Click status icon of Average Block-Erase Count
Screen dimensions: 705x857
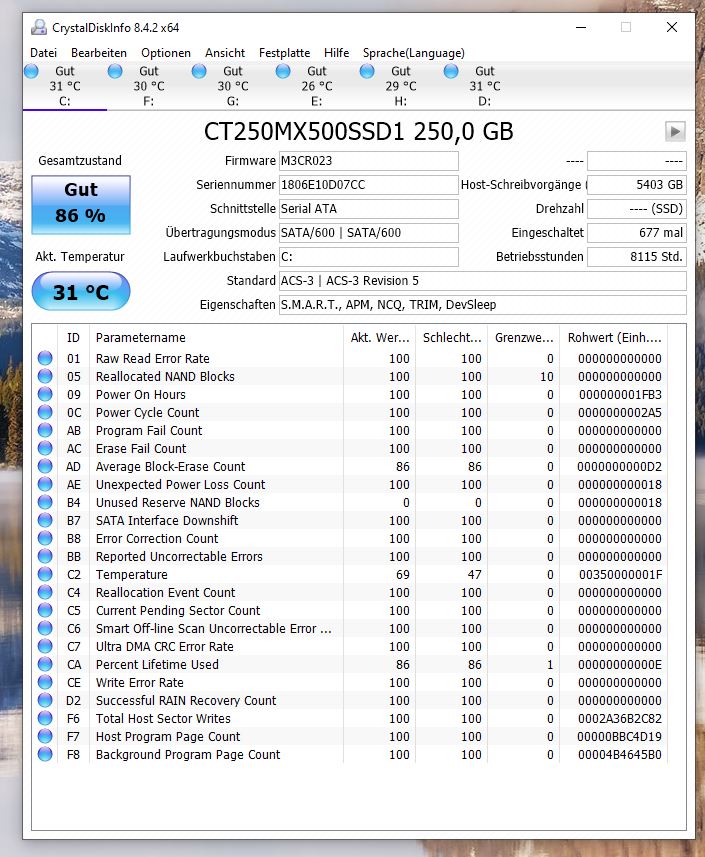point(45,466)
